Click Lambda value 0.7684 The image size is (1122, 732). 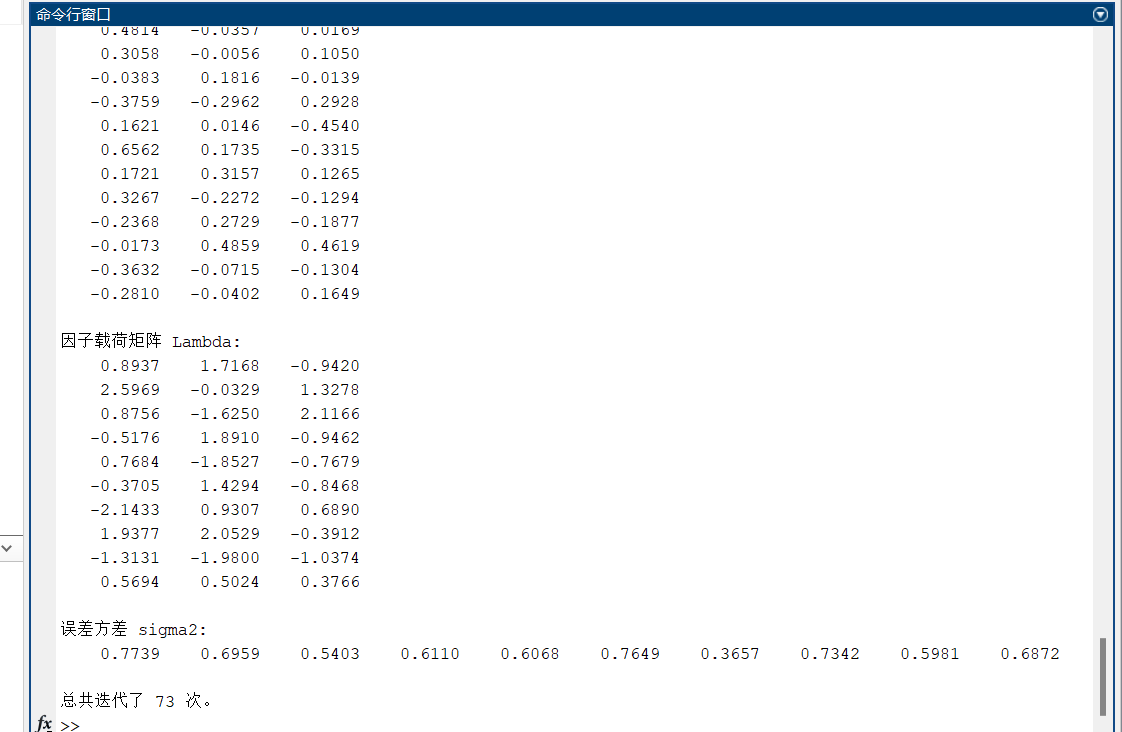pos(130,462)
